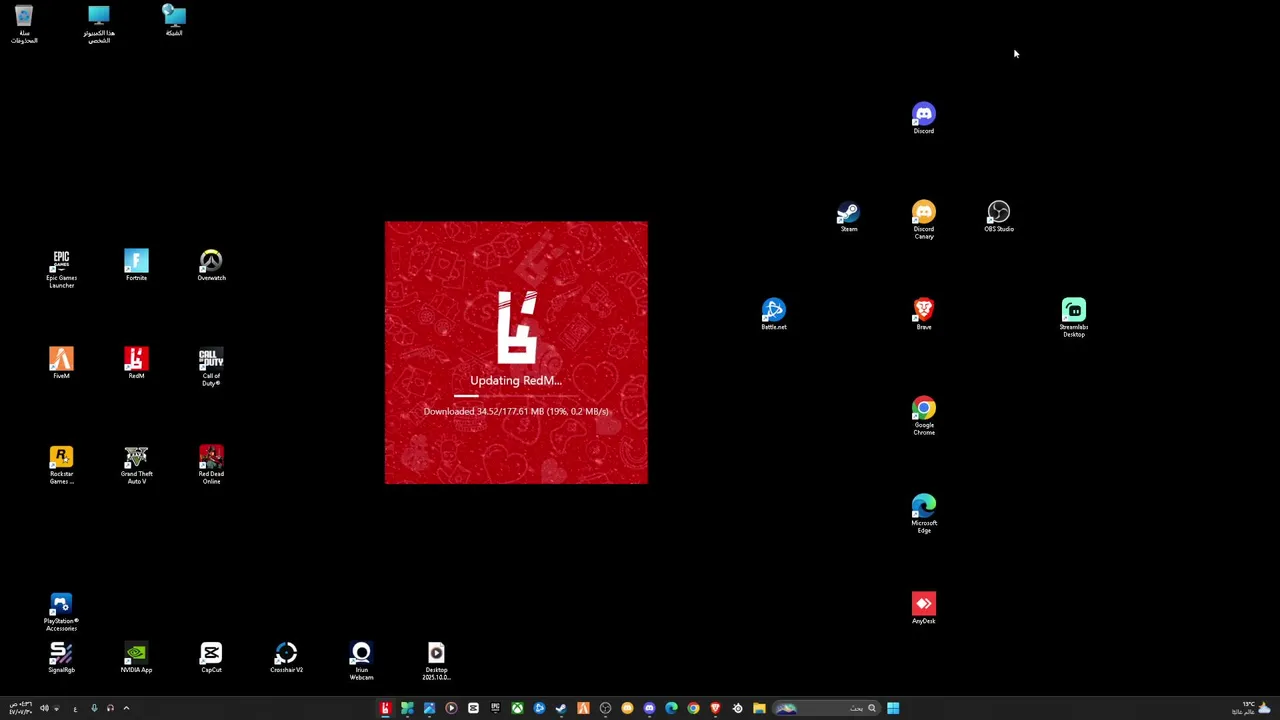Open the Recycle Bin desktop icon
Screen dimensions: 1280x720
tap(24, 25)
